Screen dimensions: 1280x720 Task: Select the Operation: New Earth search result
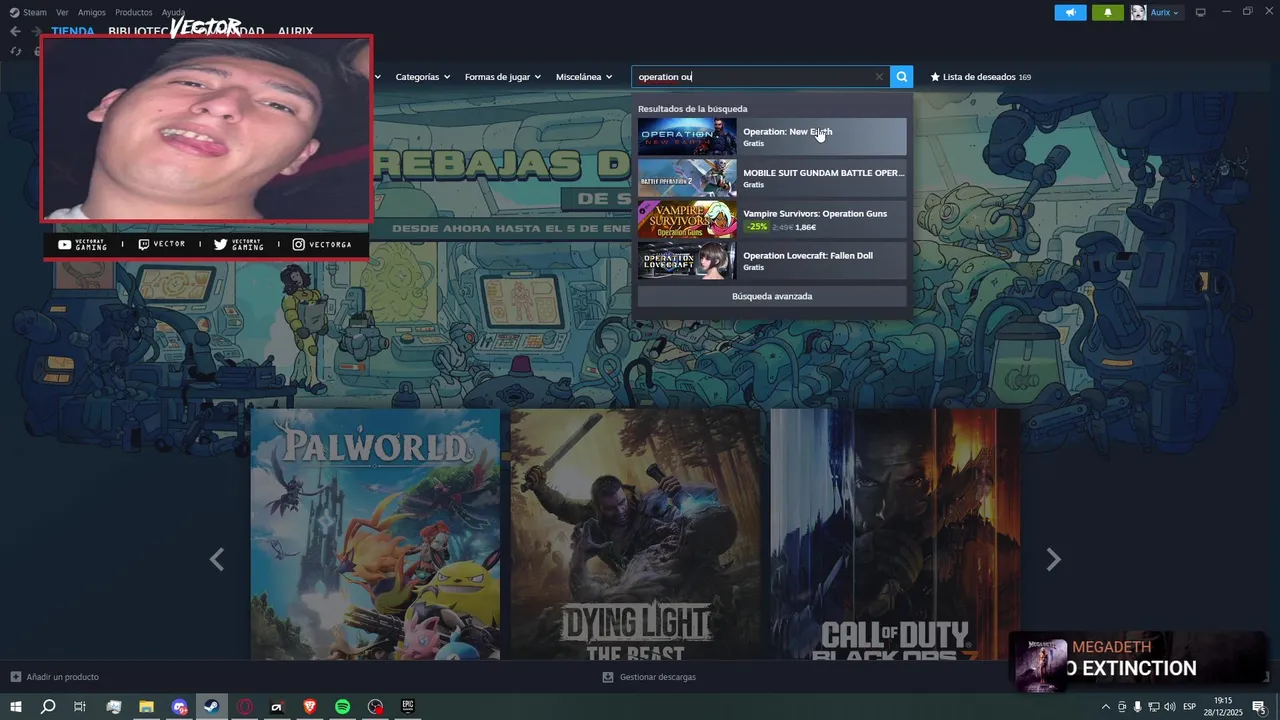click(772, 137)
